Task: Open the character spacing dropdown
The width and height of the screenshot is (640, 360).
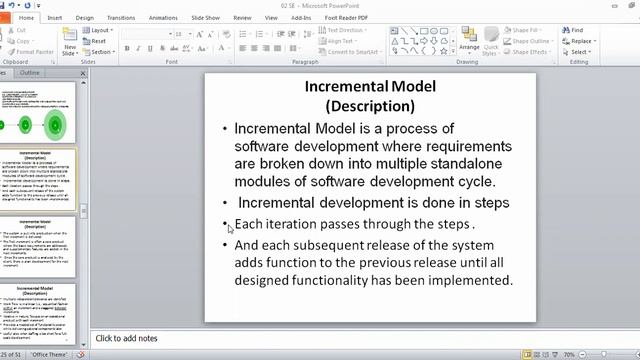Action: tap(187, 49)
